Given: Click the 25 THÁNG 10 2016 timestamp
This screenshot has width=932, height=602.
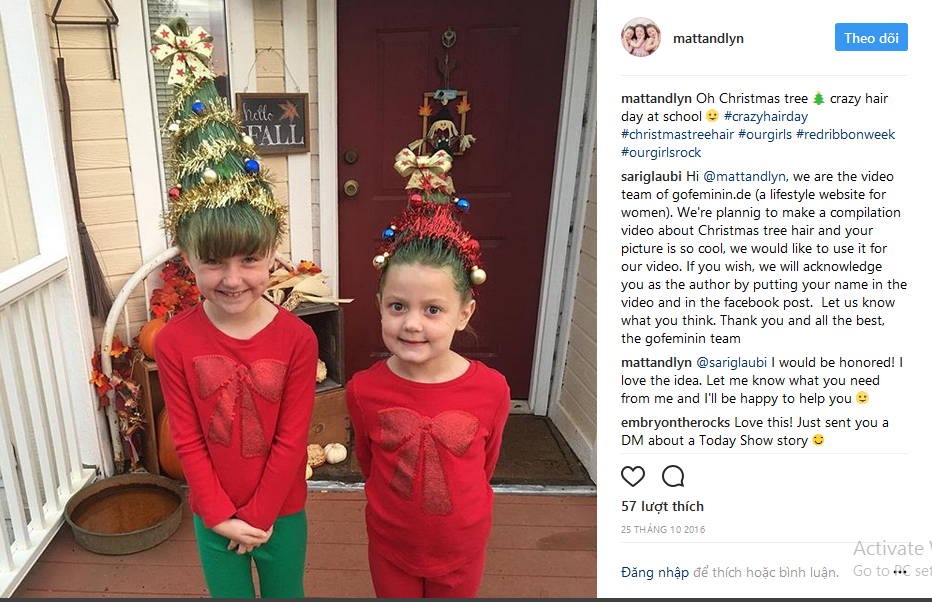Looking at the screenshot, I should tap(663, 529).
